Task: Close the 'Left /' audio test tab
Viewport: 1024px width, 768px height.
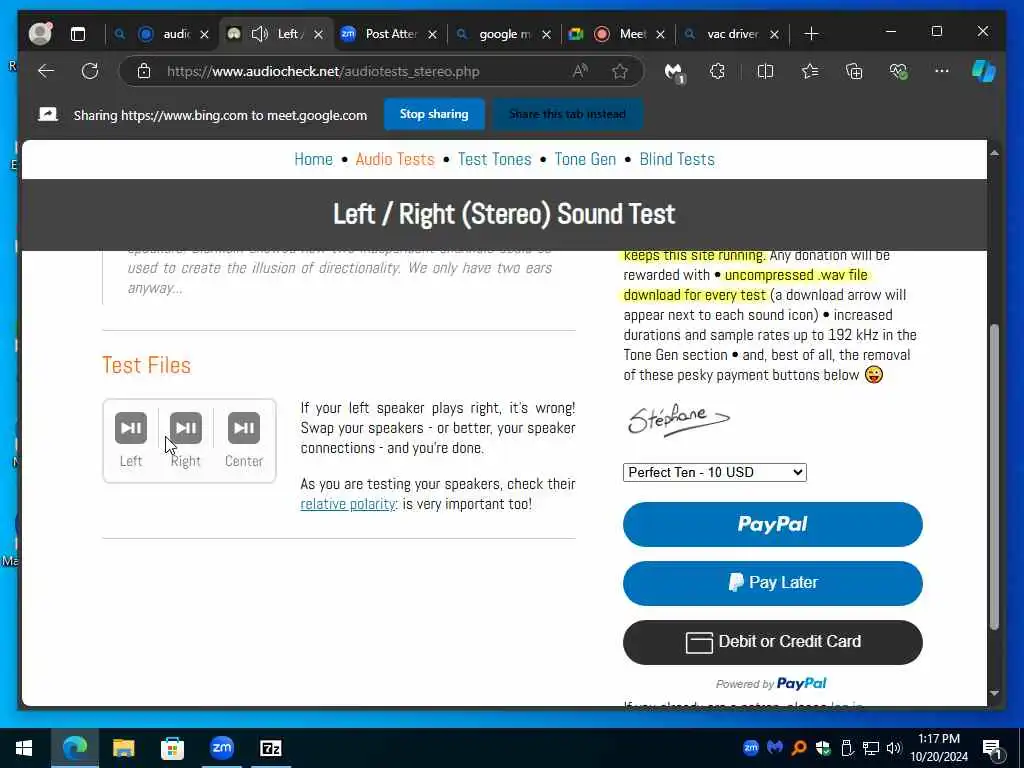Action: [318, 34]
